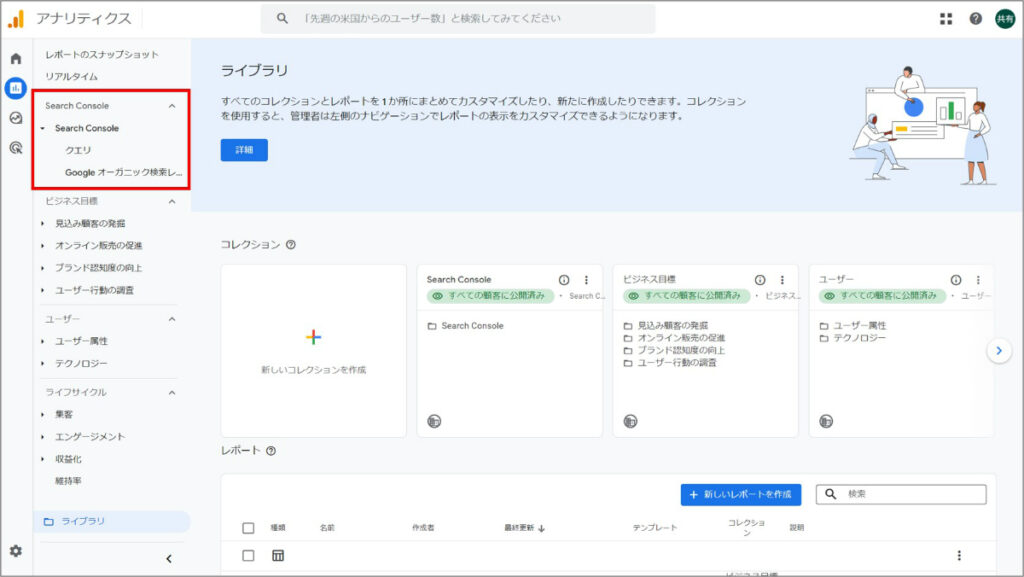Click the help icon next to レポート heading
This screenshot has width=1024, height=577.
[x=271, y=450]
